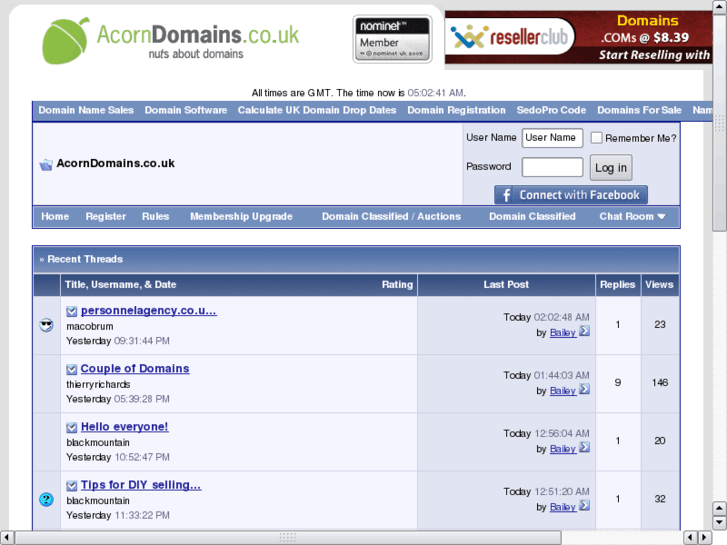The image size is (727, 545).
Task: Open the Register page
Action: pyautogui.click(x=106, y=217)
